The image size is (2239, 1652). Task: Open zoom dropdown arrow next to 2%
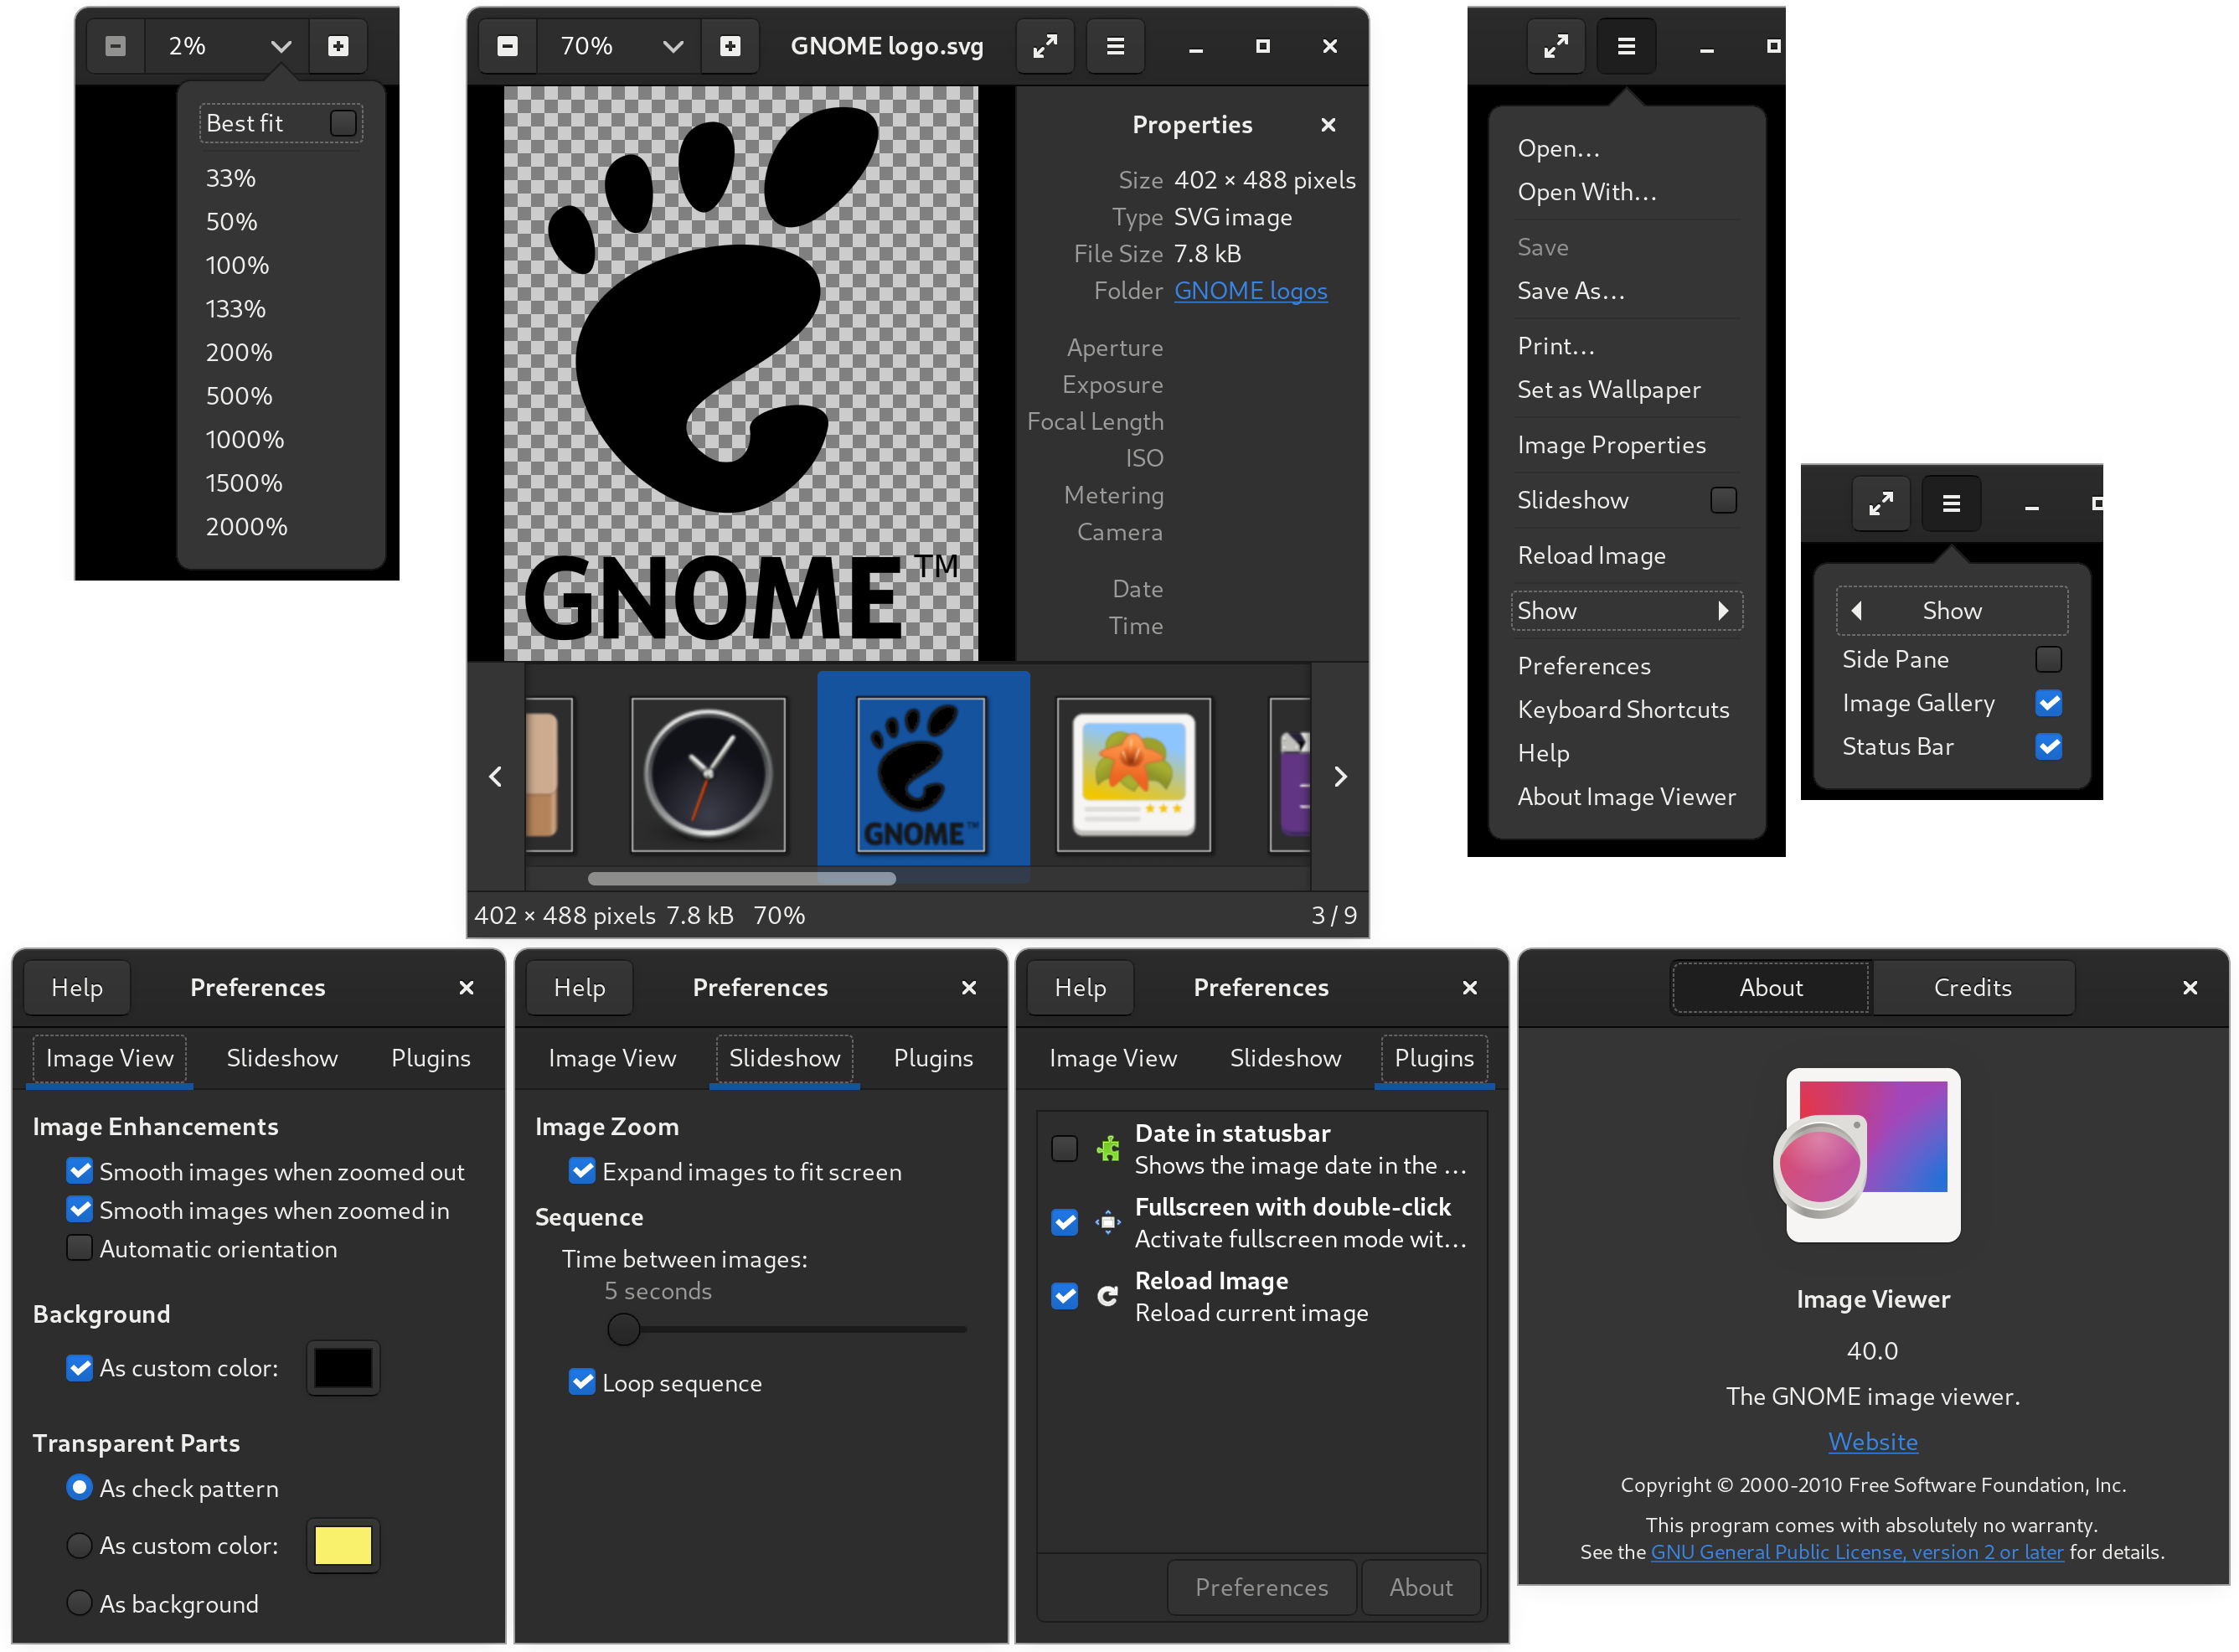point(281,46)
